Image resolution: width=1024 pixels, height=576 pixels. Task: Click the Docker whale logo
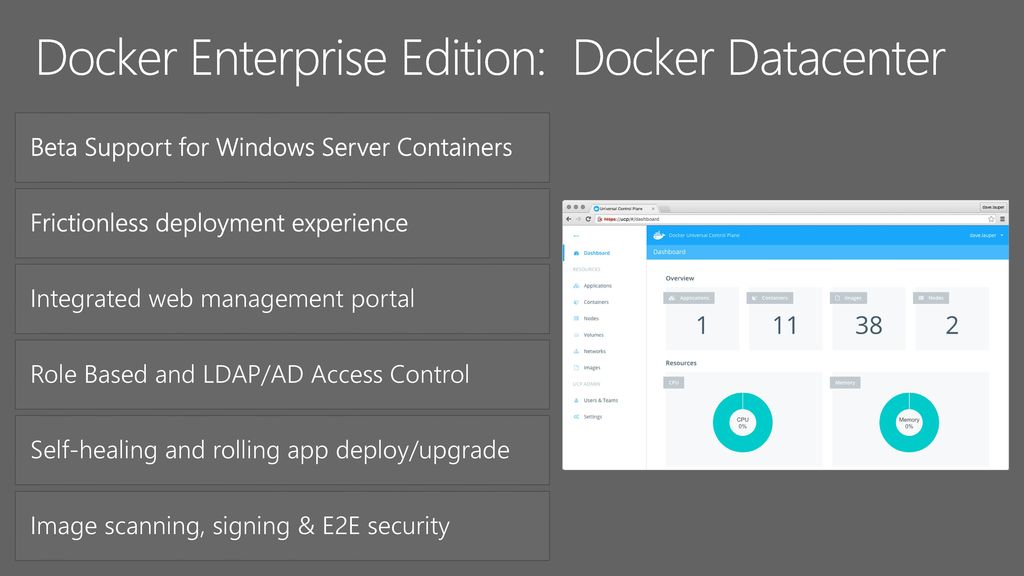(658, 235)
